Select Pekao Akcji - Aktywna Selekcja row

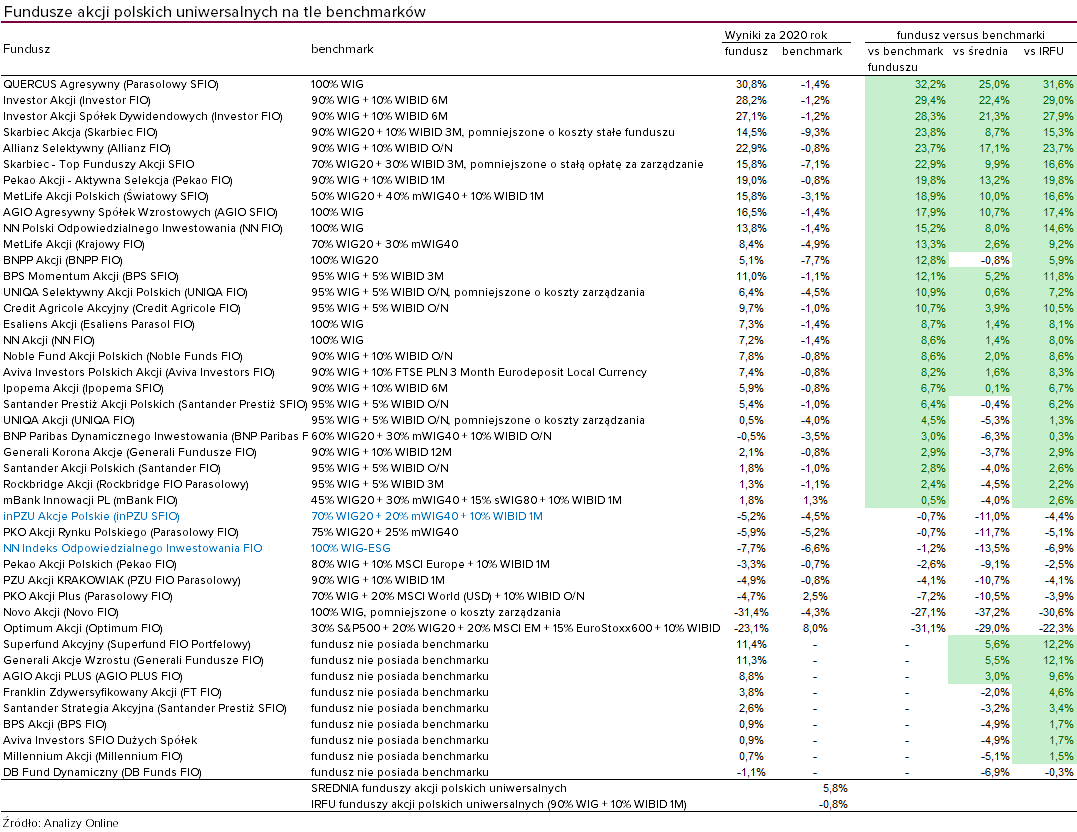(118, 180)
